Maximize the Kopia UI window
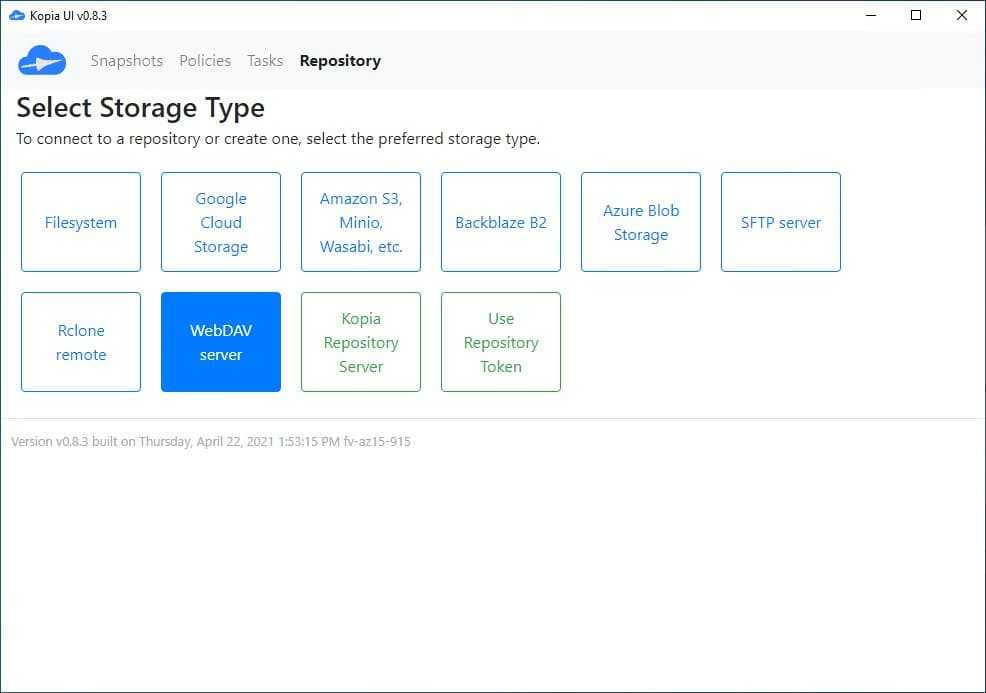 tap(916, 15)
